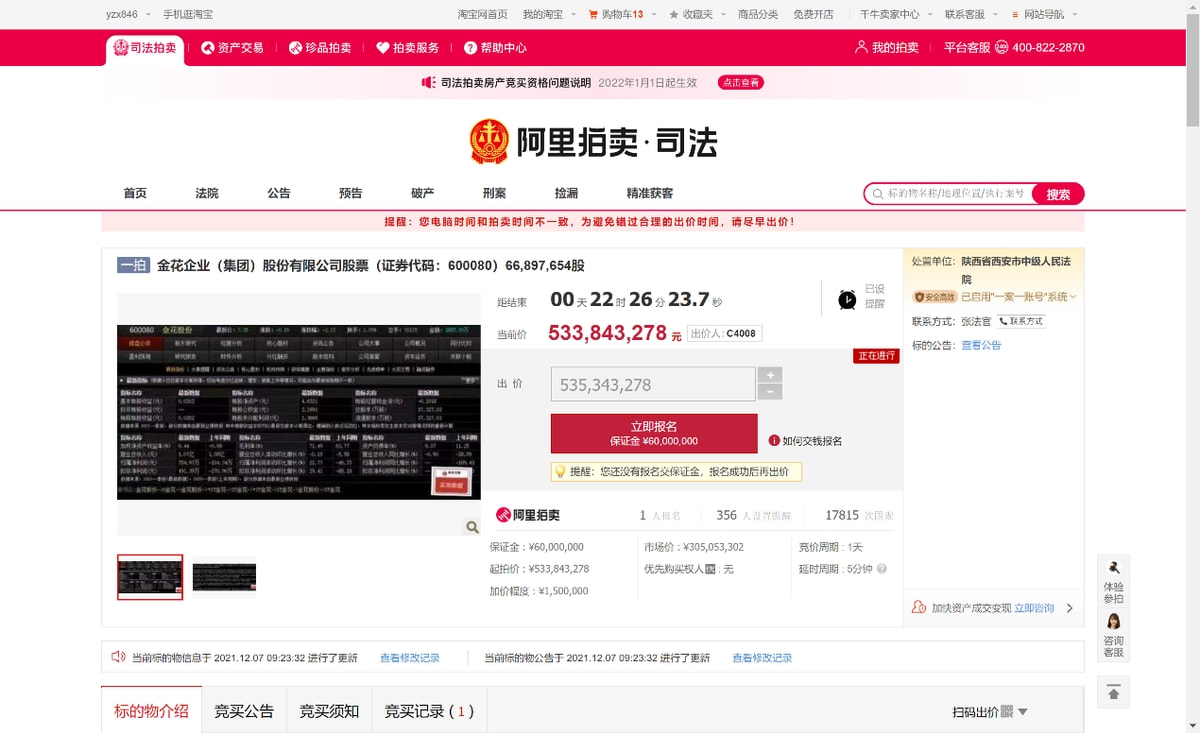This screenshot has height=733, width=1200.
Task: Open the 资产交易 tab
Action: [x=232, y=47]
